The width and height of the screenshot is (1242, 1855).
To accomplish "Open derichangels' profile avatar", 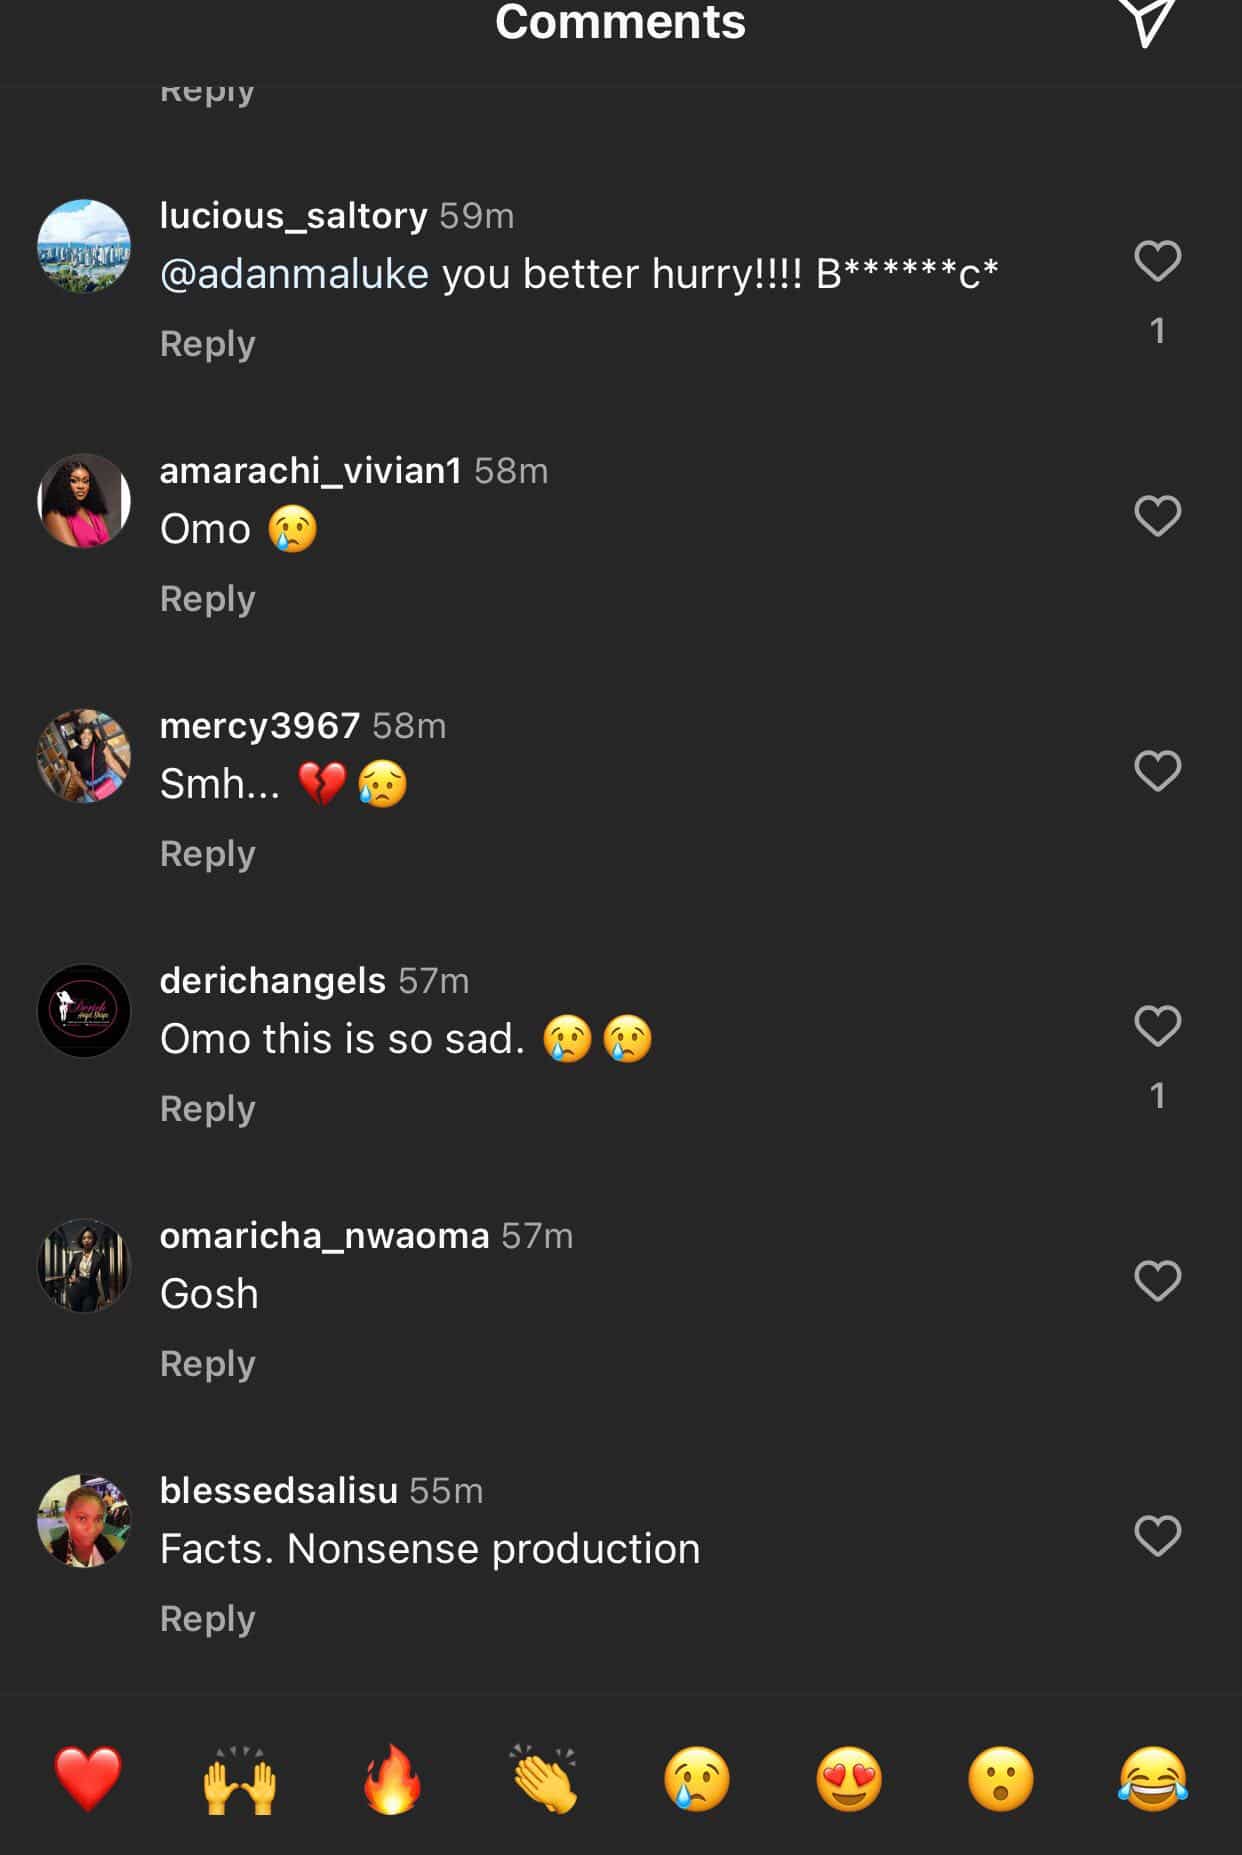I will tap(84, 1010).
